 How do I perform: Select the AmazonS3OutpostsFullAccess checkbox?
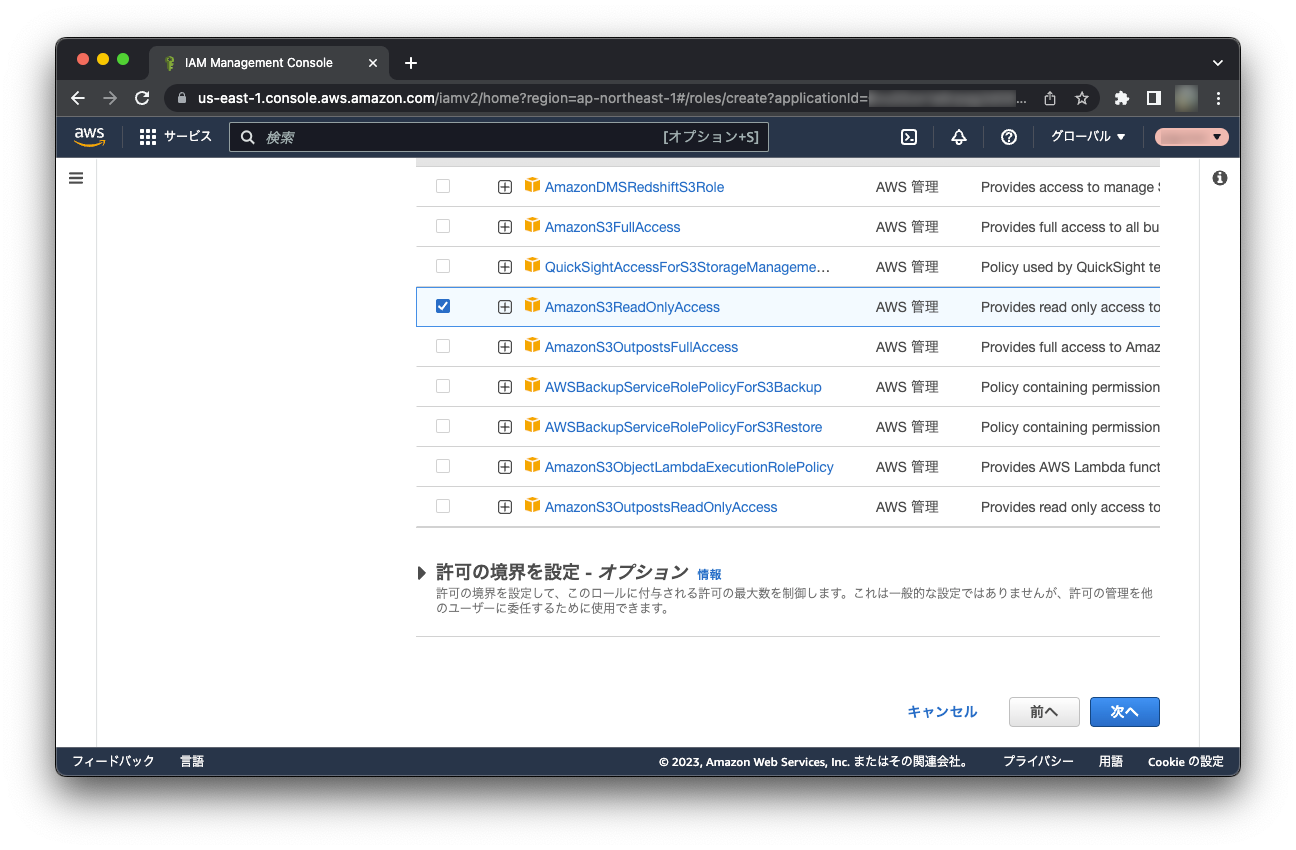click(x=443, y=346)
